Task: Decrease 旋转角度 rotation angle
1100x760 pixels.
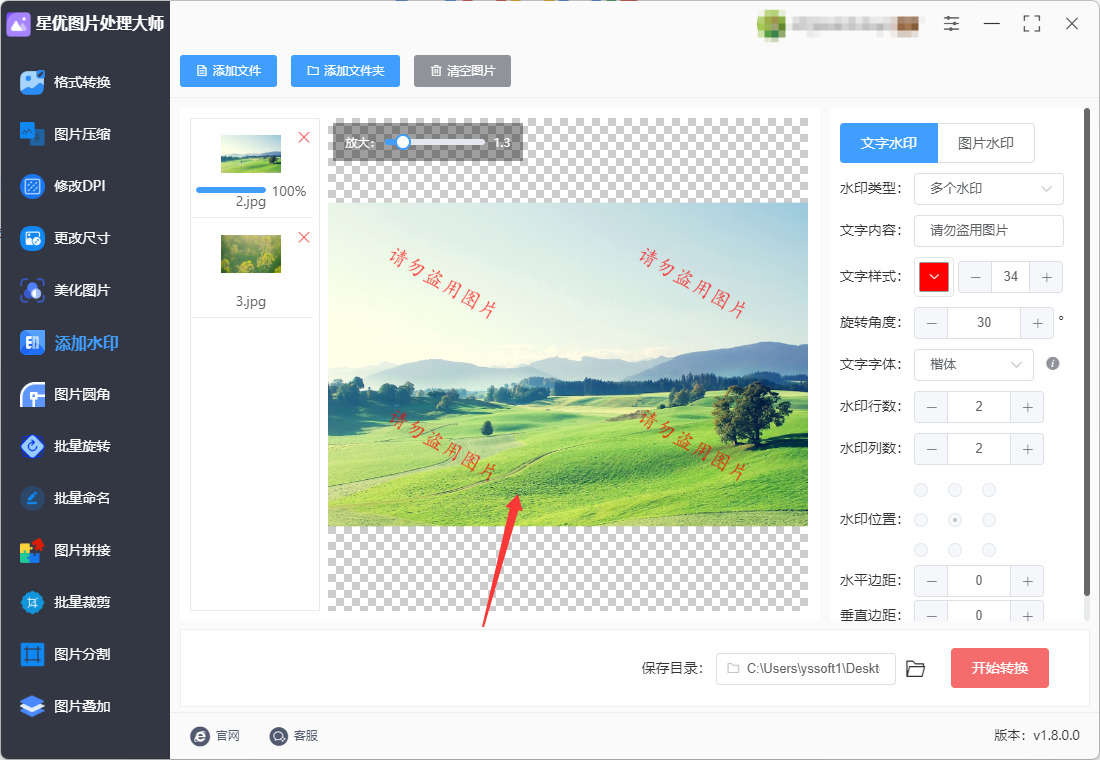Action: (931, 323)
